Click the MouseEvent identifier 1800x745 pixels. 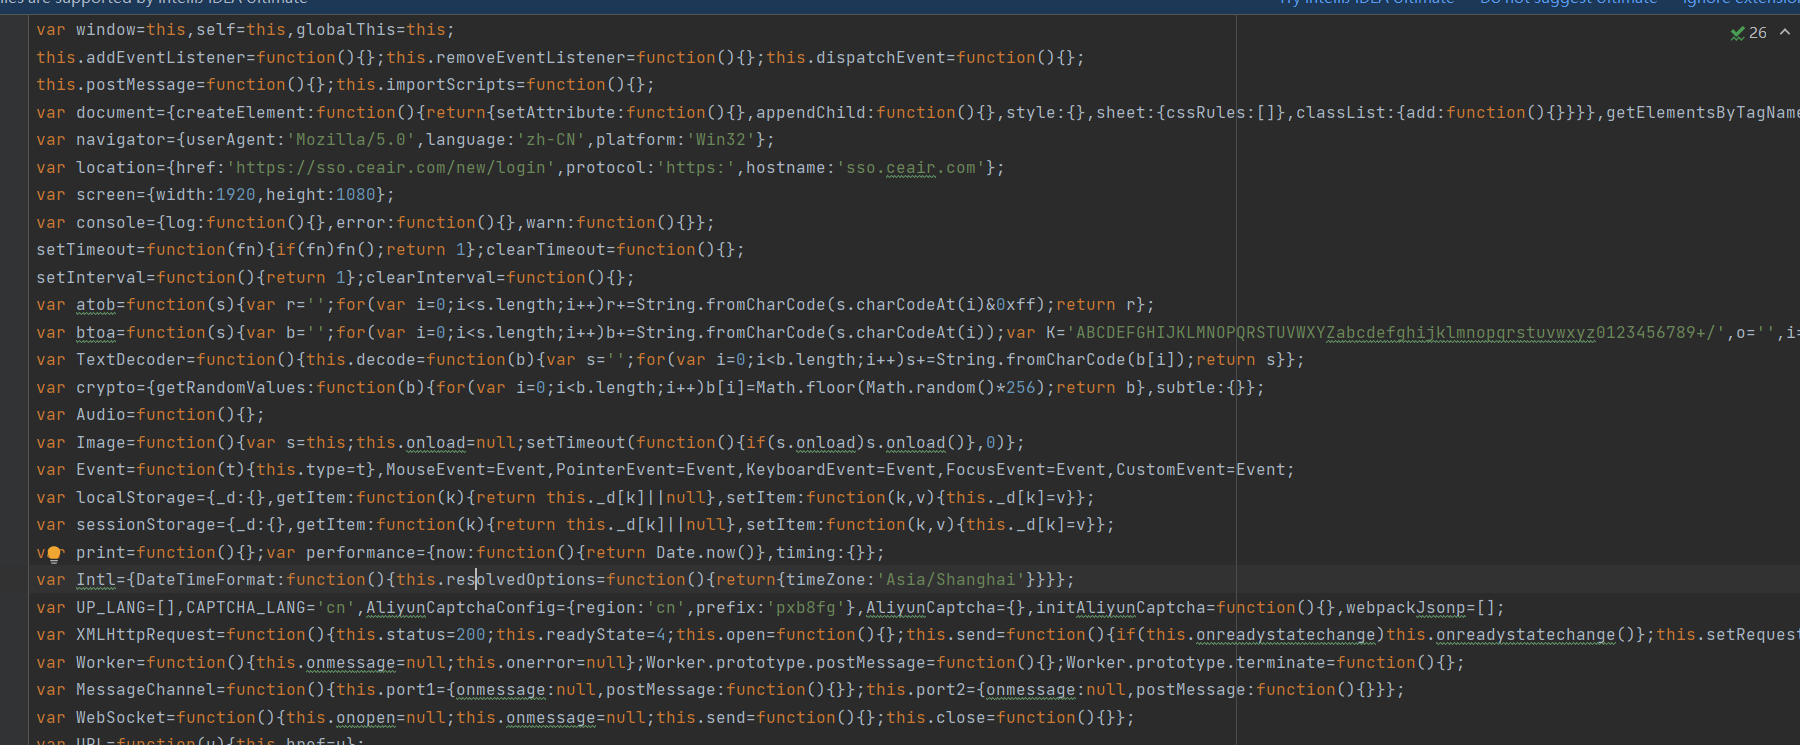(436, 470)
